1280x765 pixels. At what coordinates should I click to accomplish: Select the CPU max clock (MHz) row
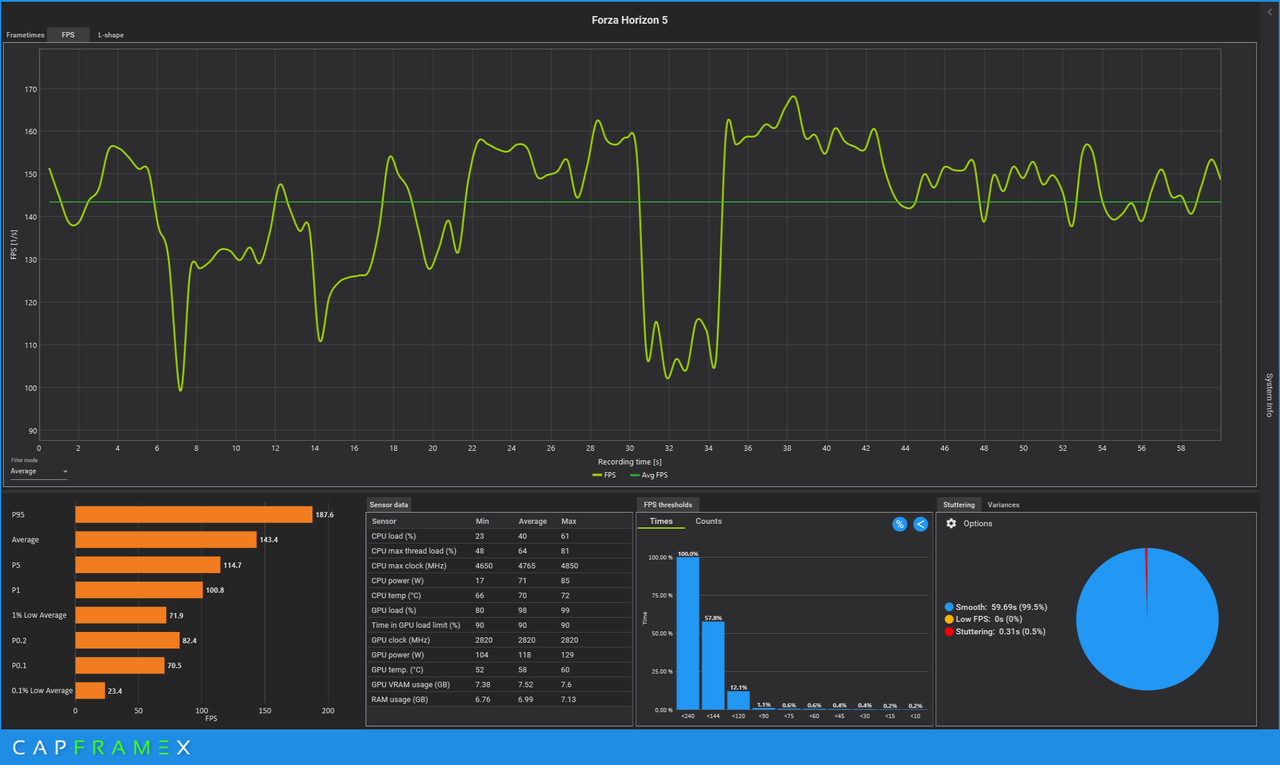tap(499, 566)
